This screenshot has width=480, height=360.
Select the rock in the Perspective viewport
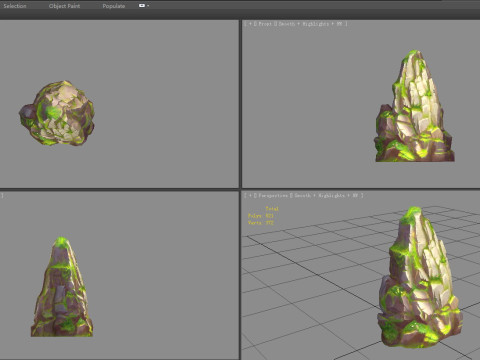pos(420,277)
